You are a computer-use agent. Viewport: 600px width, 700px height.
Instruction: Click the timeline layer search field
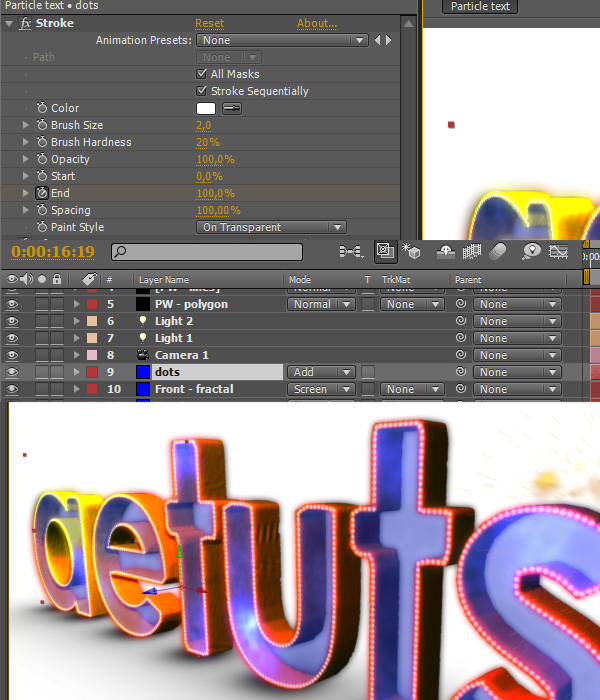coord(207,252)
